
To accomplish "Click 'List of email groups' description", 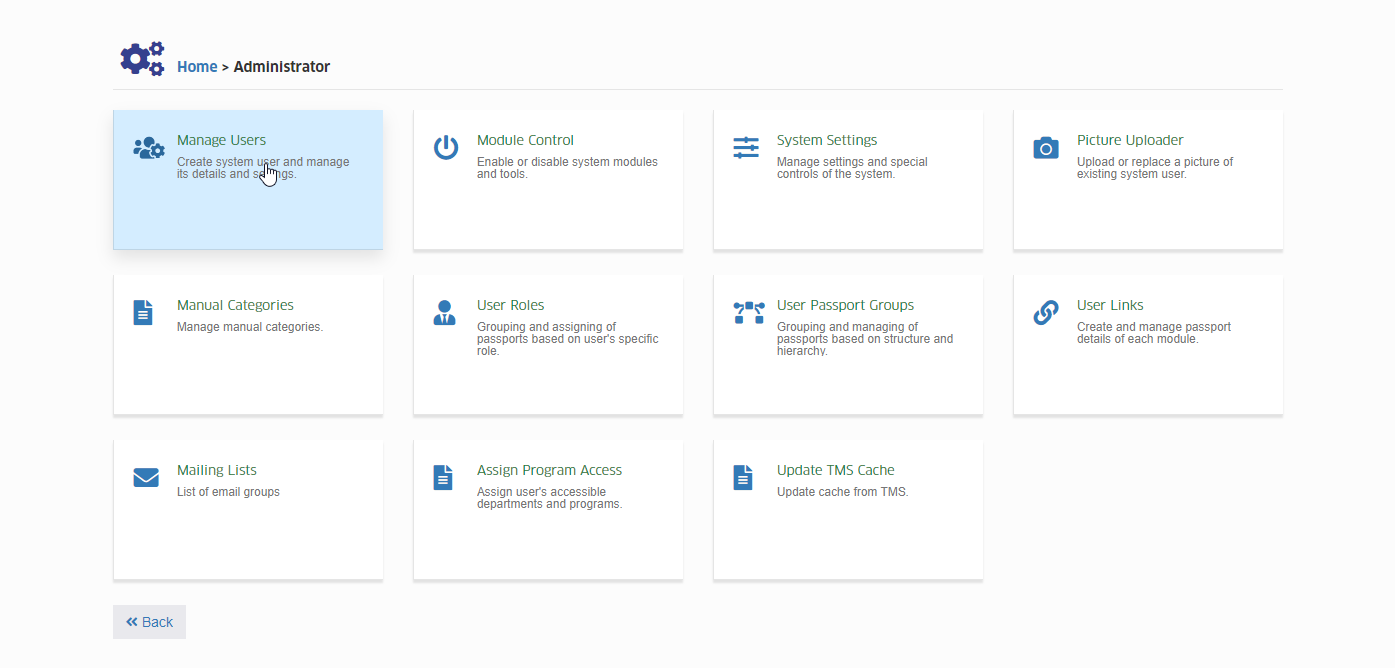I will (228, 492).
